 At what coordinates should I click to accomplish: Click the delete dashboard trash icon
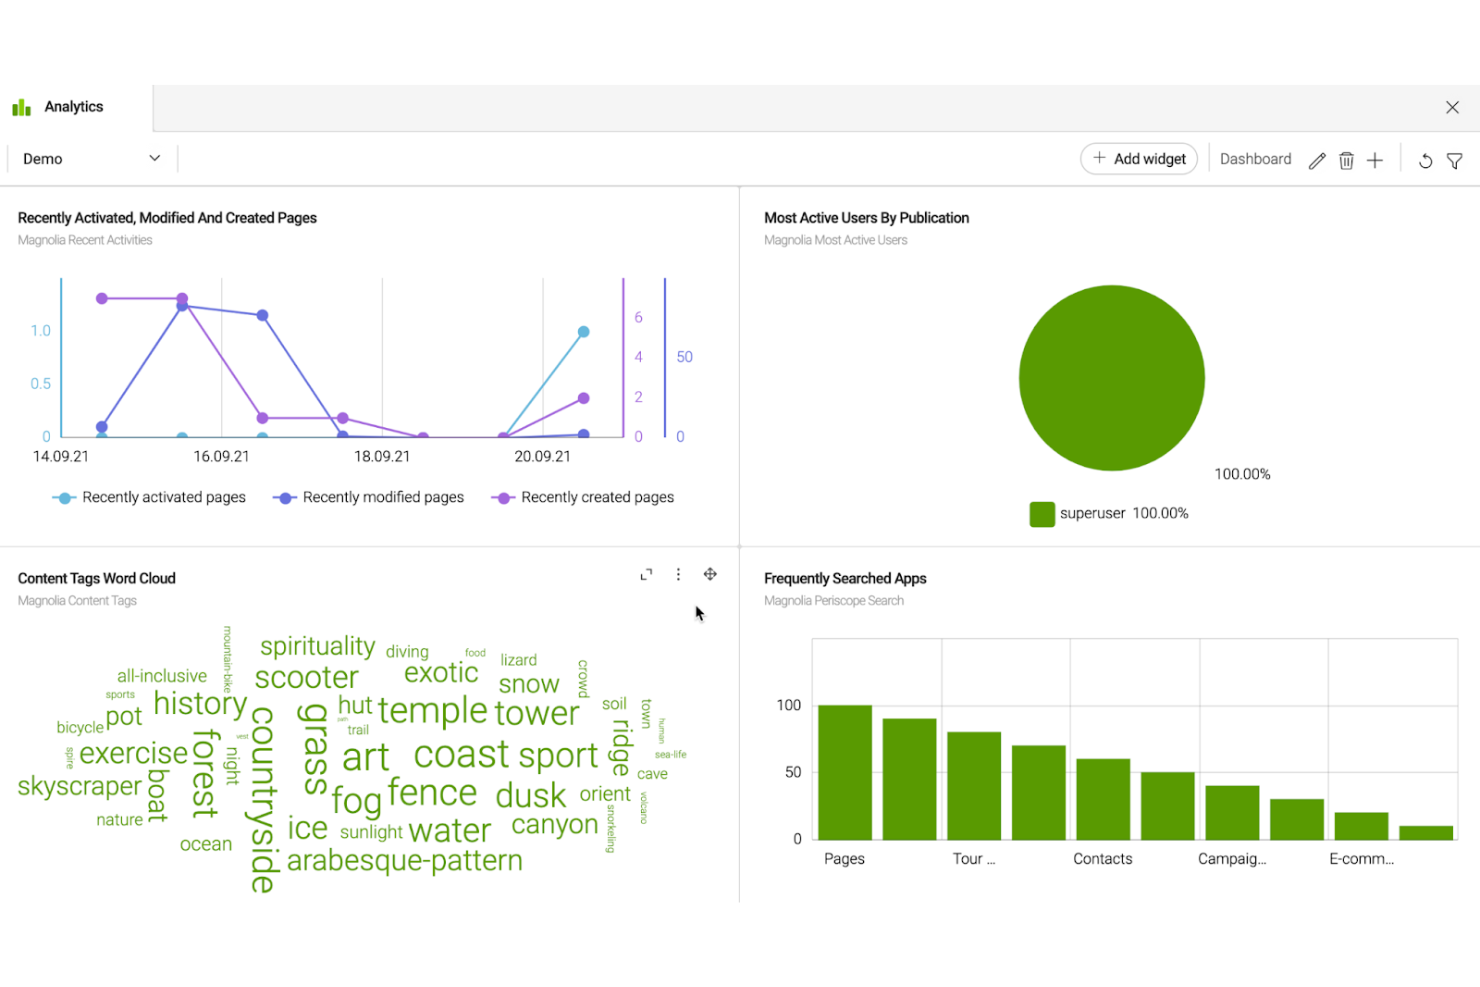coord(1346,159)
